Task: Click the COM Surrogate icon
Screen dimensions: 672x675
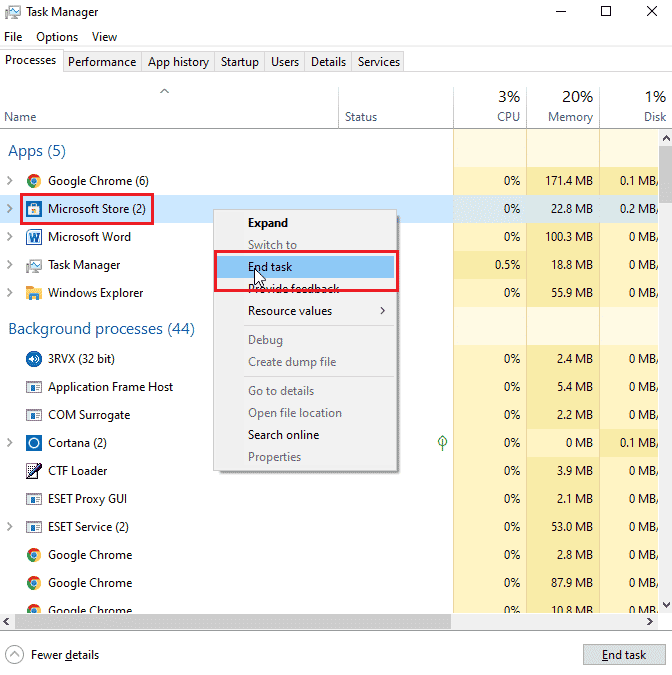Action: (34, 415)
